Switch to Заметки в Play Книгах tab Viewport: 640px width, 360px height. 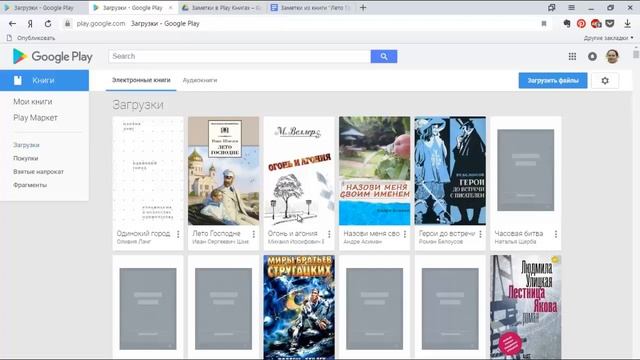(222, 7)
